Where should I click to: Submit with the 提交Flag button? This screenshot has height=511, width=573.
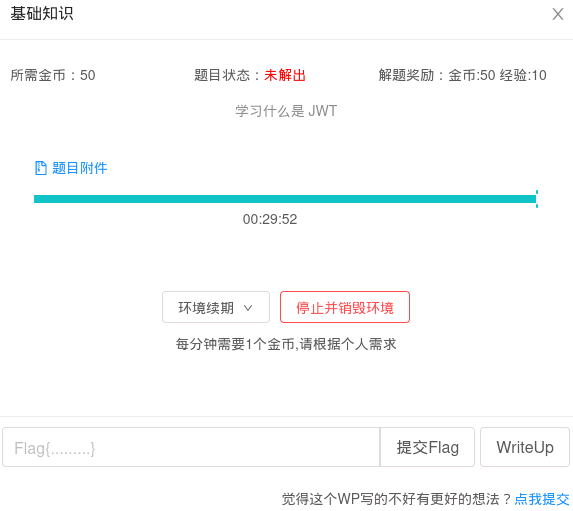coord(427,447)
